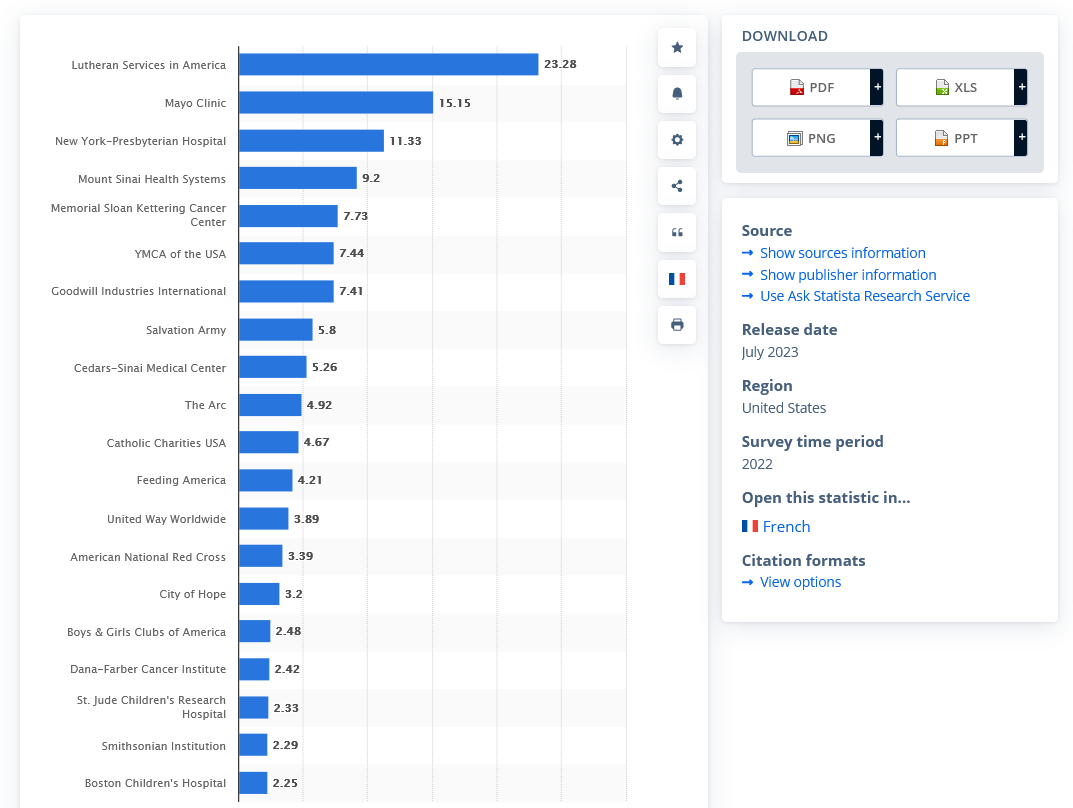View options for citation formats

[801, 582]
